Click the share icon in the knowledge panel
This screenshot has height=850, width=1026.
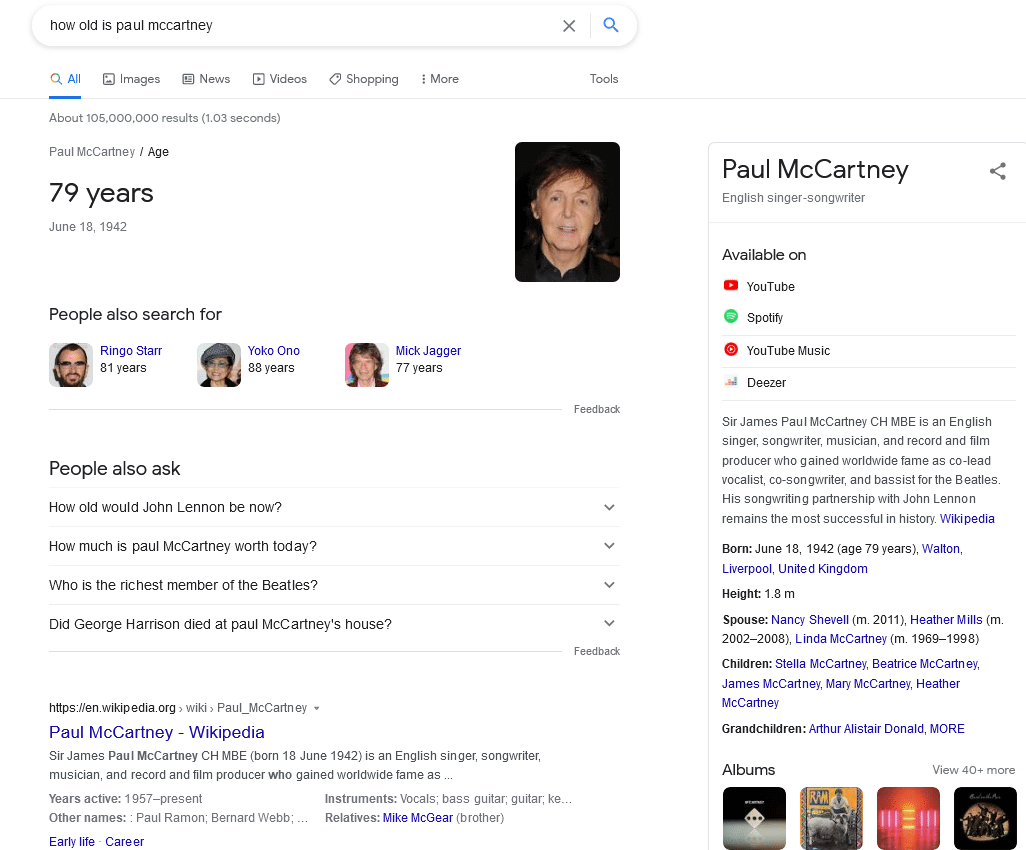[x=998, y=171]
